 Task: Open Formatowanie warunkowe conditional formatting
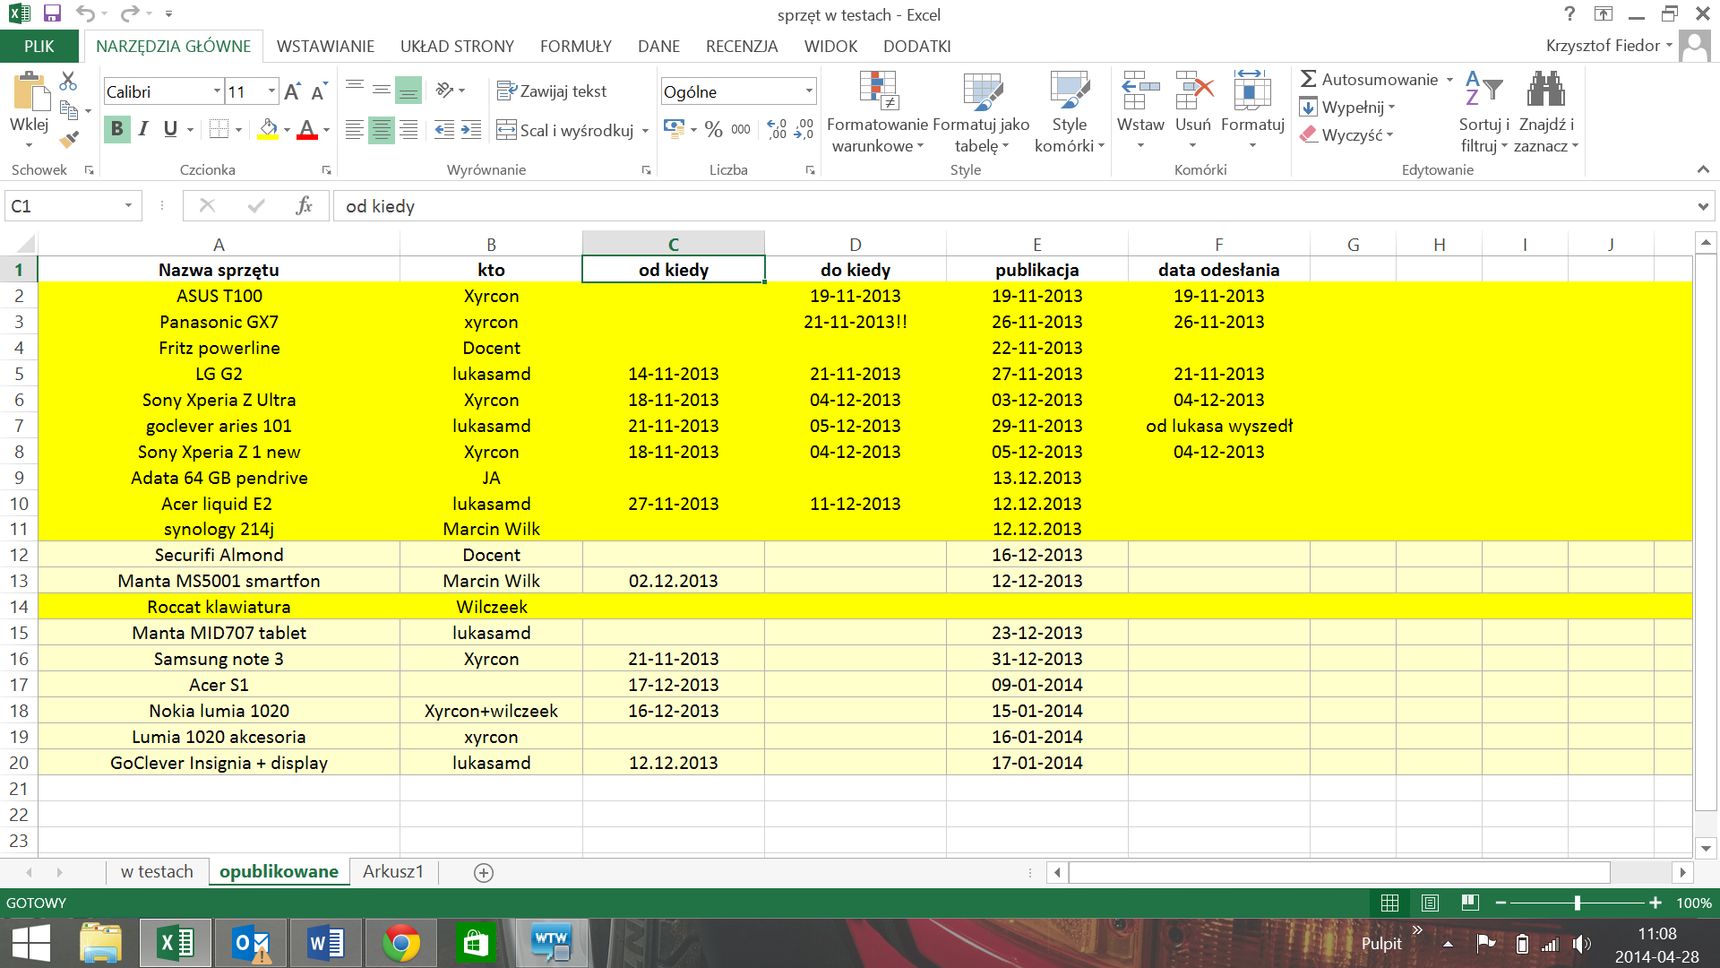[877, 112]
